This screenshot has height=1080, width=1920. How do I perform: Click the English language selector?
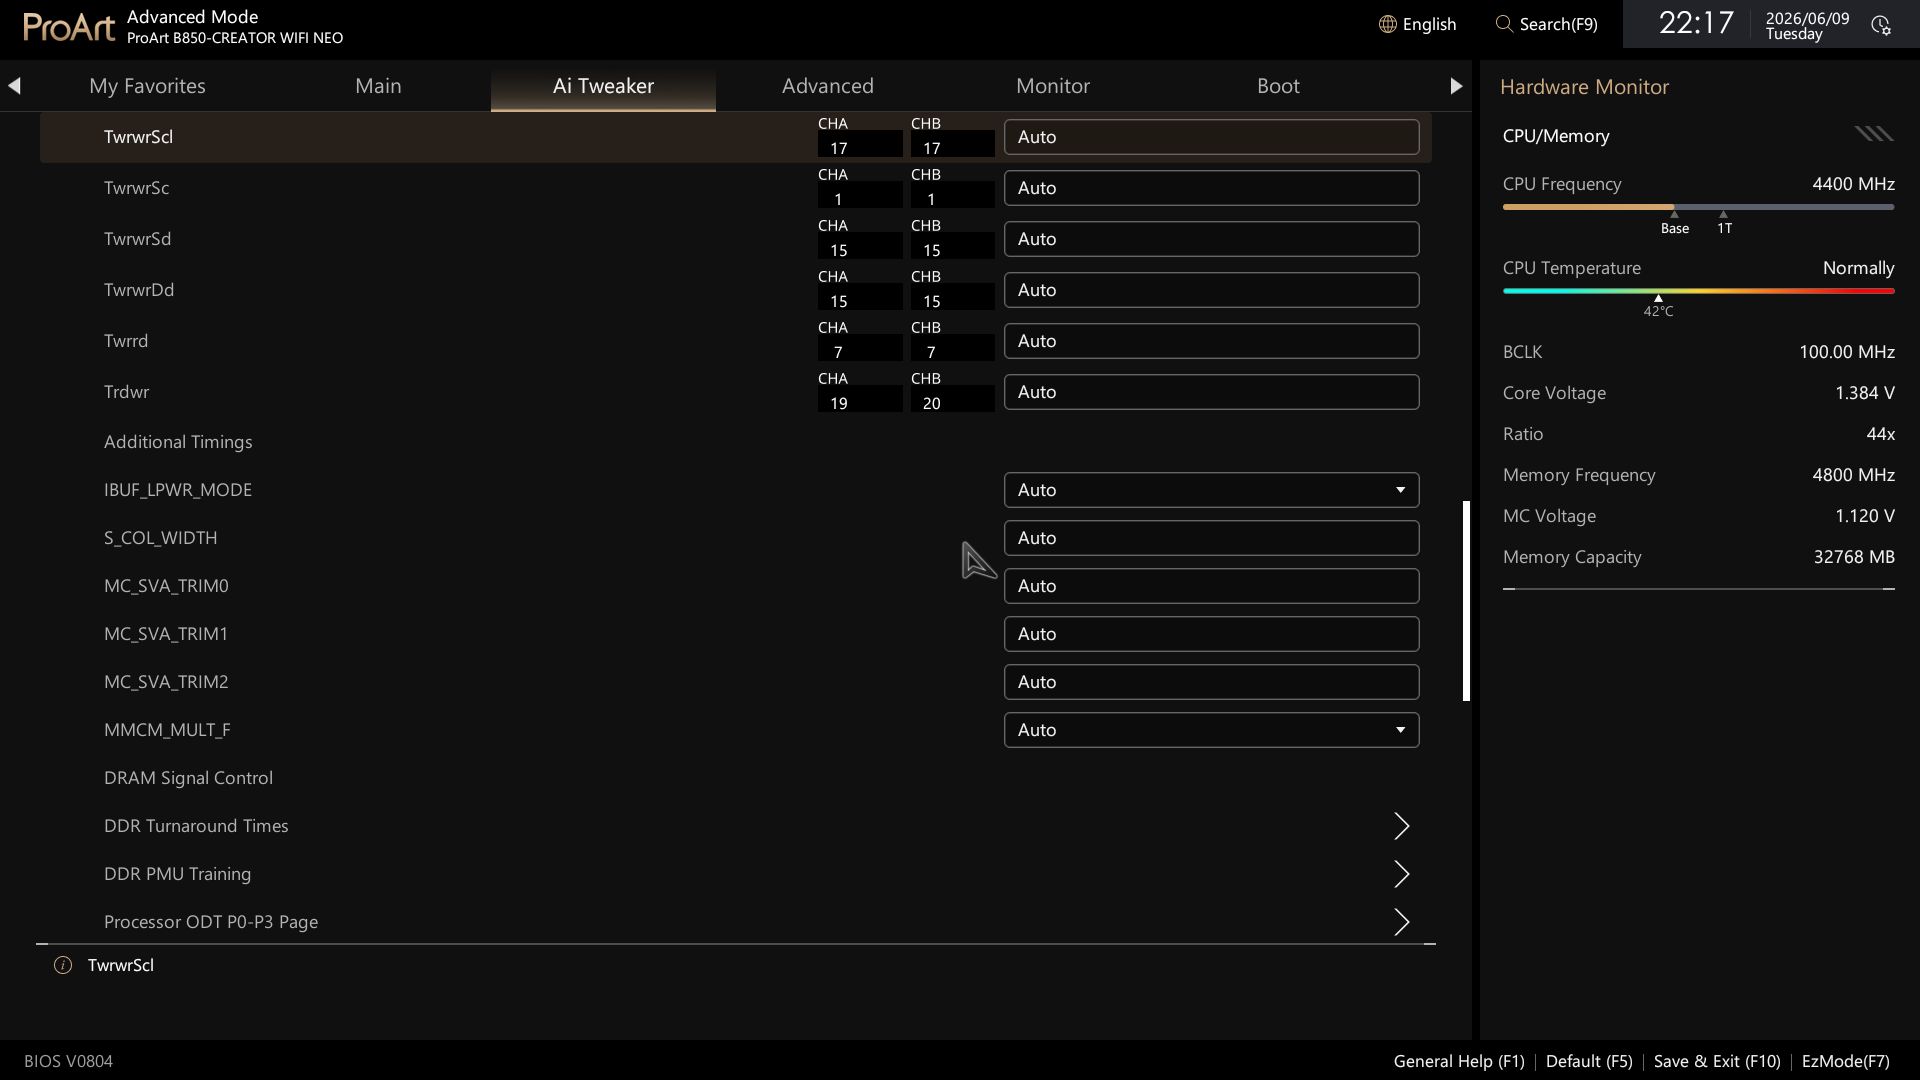pyautogui.click(x=1418, y=24)
